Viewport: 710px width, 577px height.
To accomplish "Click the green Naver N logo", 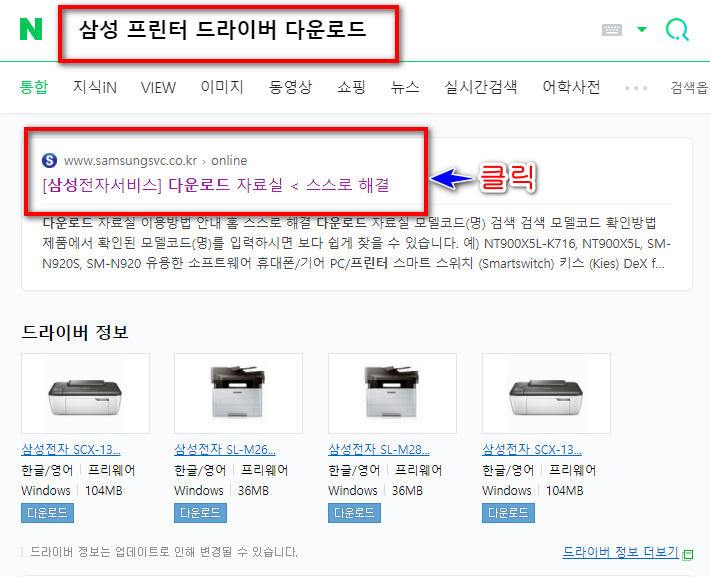I will click(31, 29).
